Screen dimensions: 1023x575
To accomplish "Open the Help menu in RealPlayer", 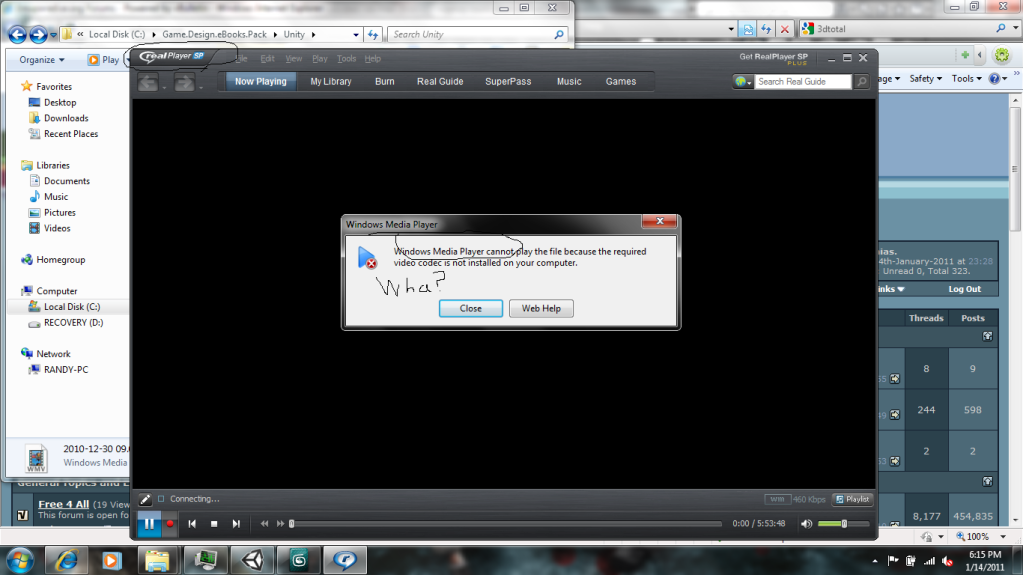I will pyautogui.click(x=373, y=59).
